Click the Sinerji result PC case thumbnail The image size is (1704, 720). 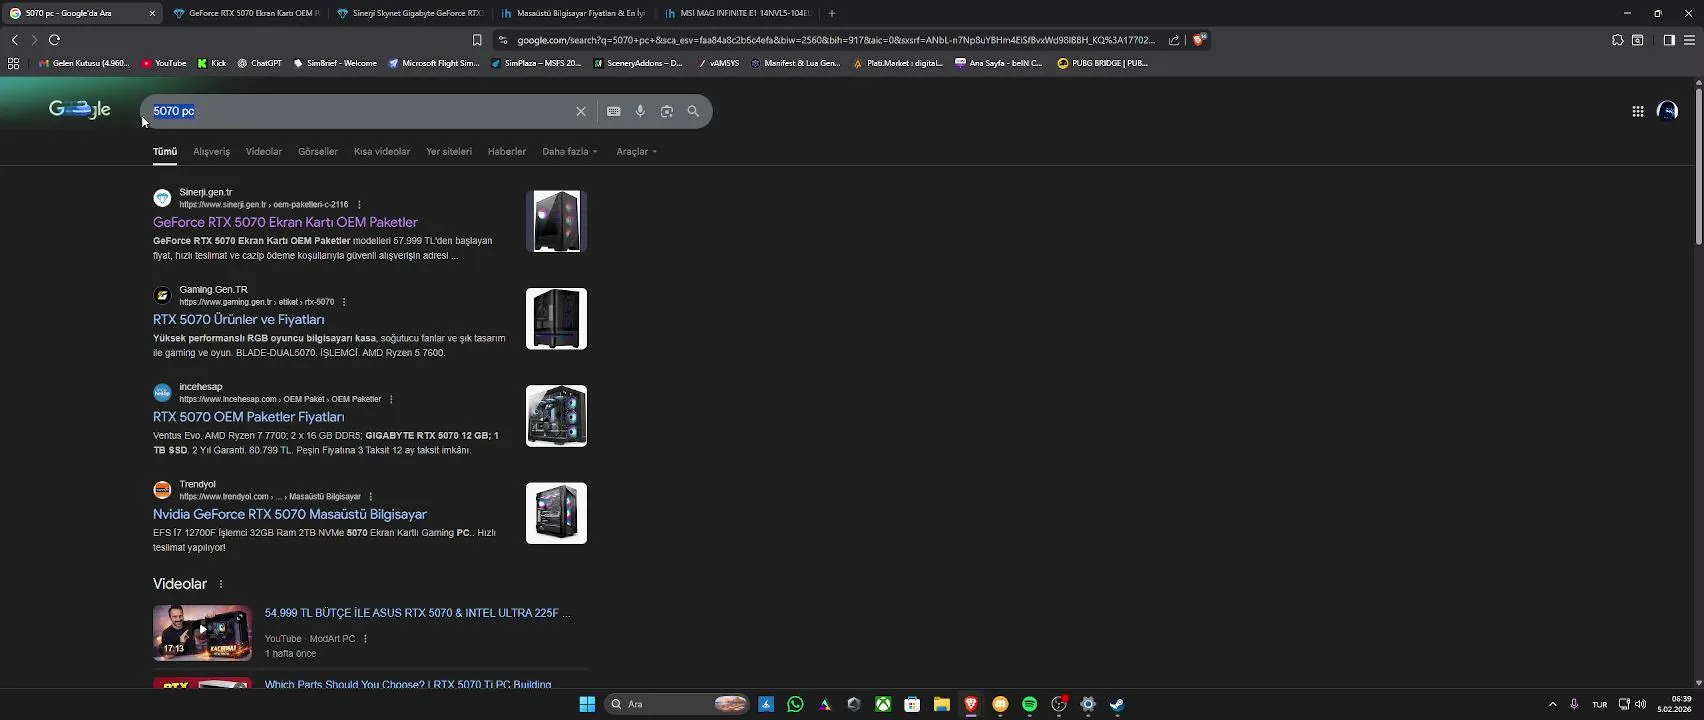[556, 221]
